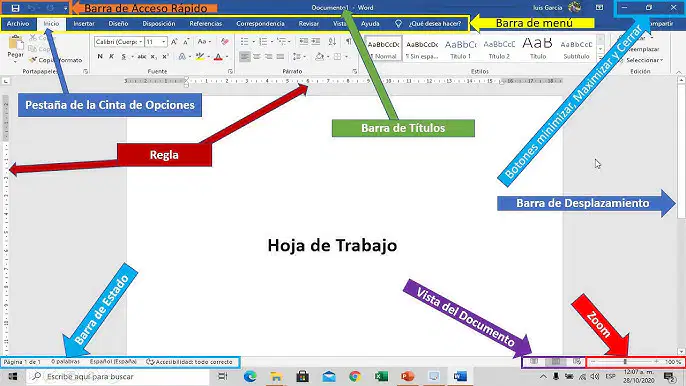
Task: Open the Archivo tab
Action: (x=18, y=24)
